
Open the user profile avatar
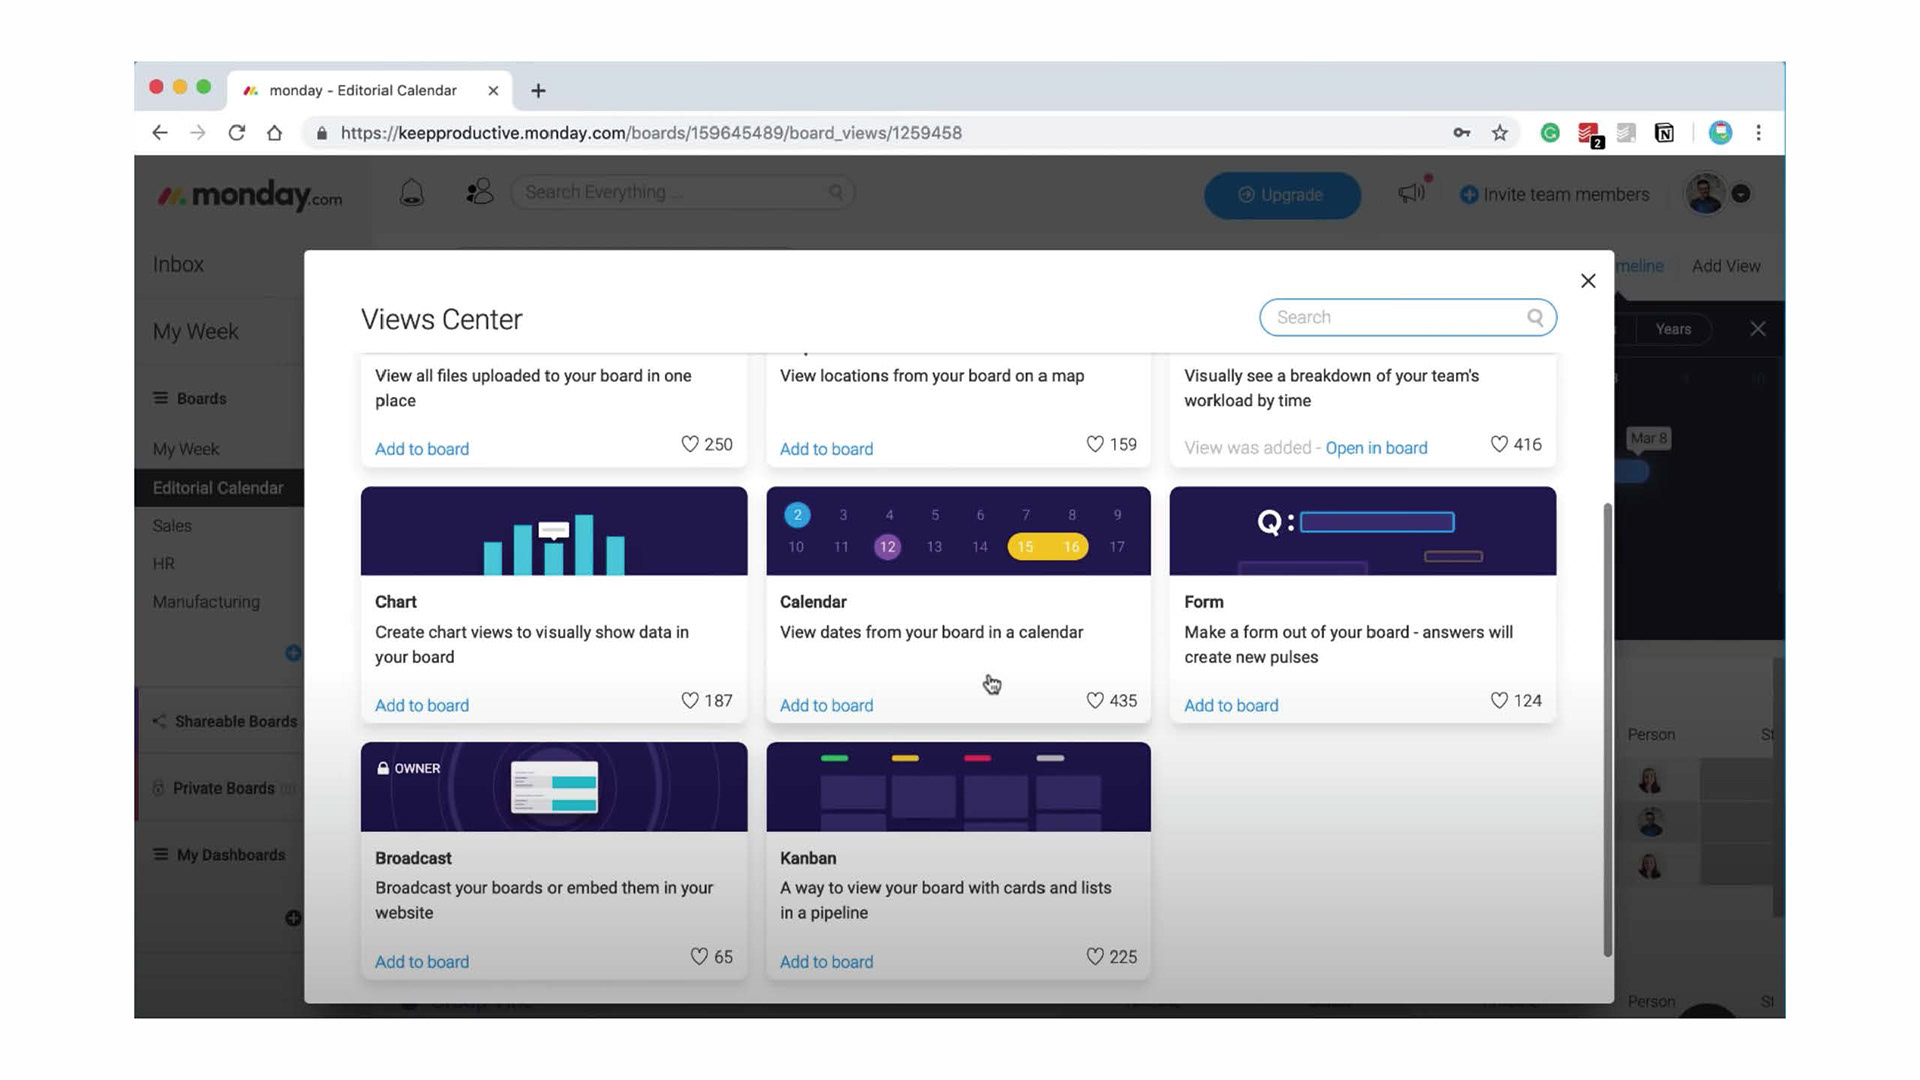pos(1705,194)
